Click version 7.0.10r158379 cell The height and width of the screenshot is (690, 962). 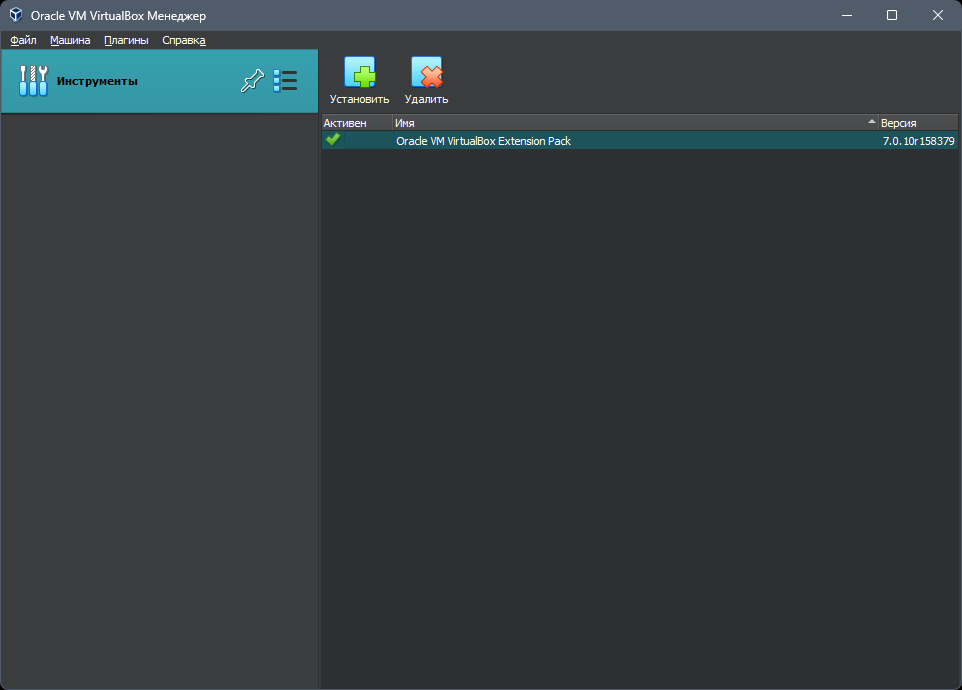(918, 141)
